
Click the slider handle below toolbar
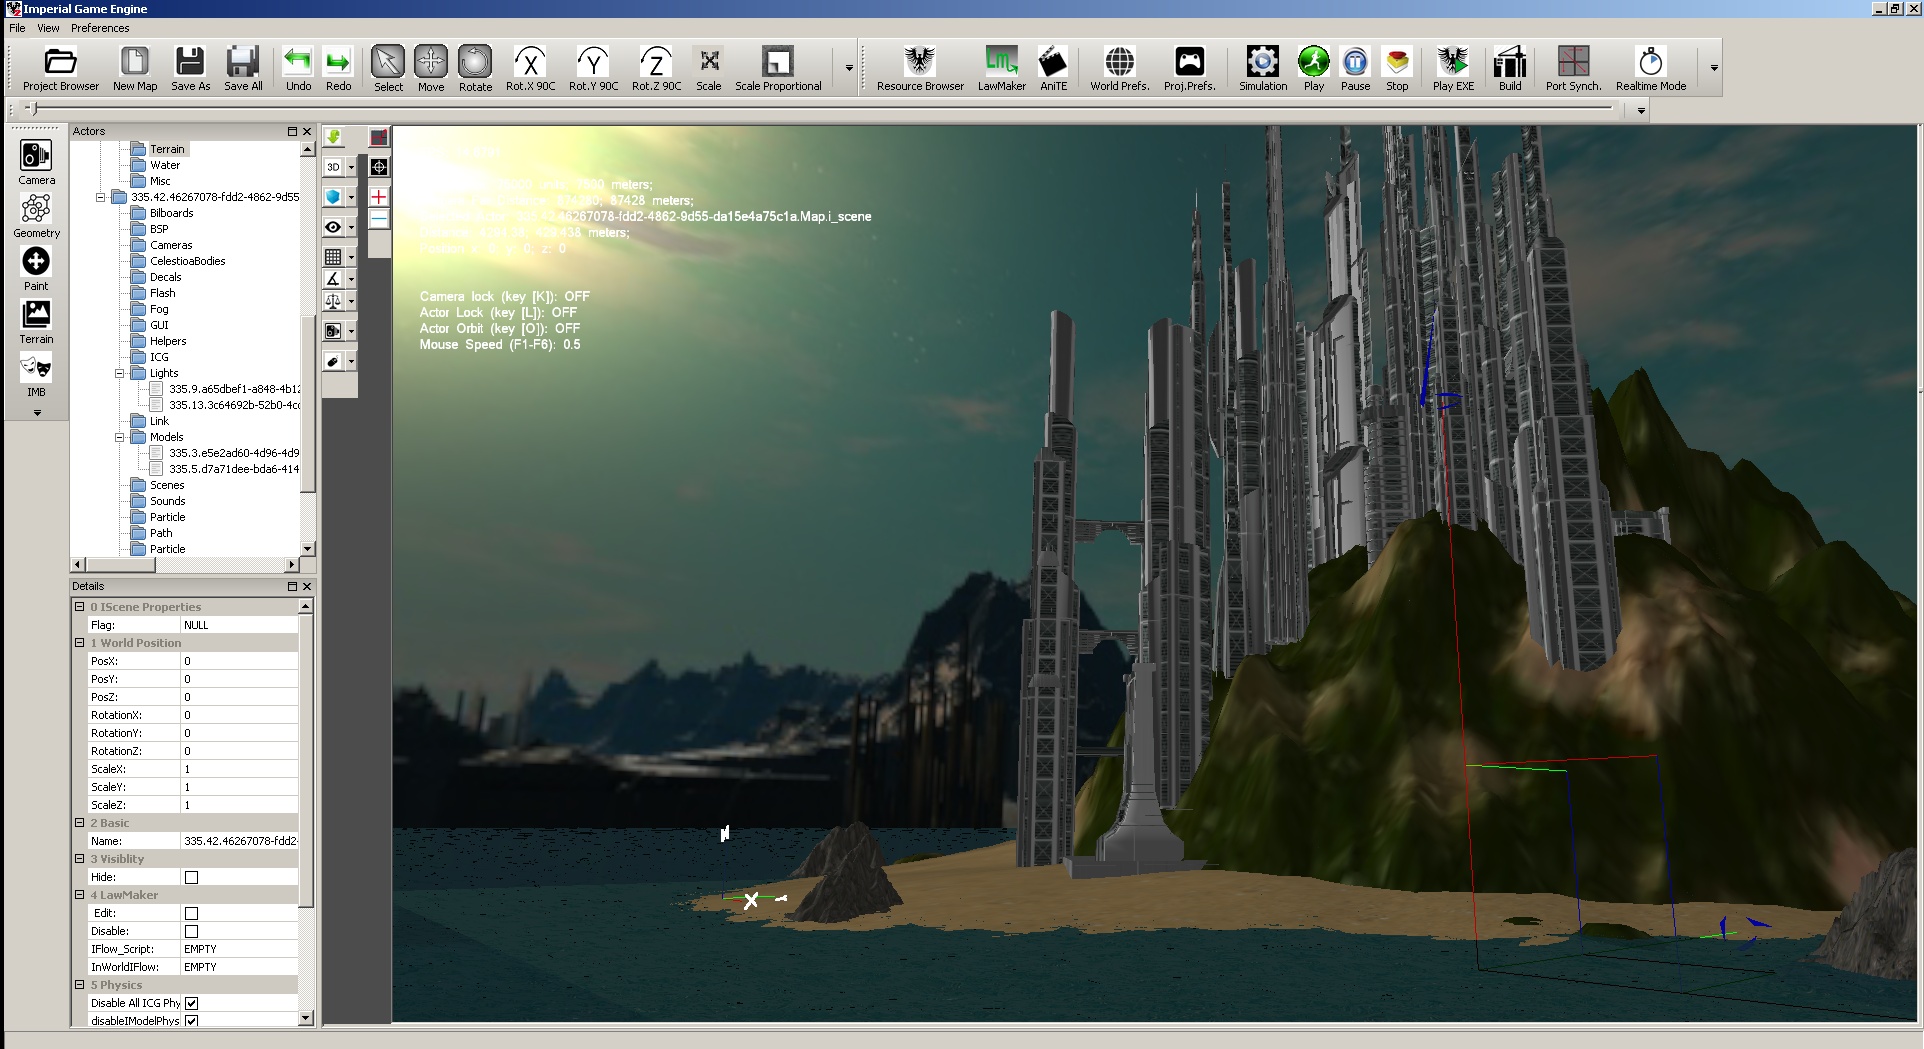tap(30, 109)
